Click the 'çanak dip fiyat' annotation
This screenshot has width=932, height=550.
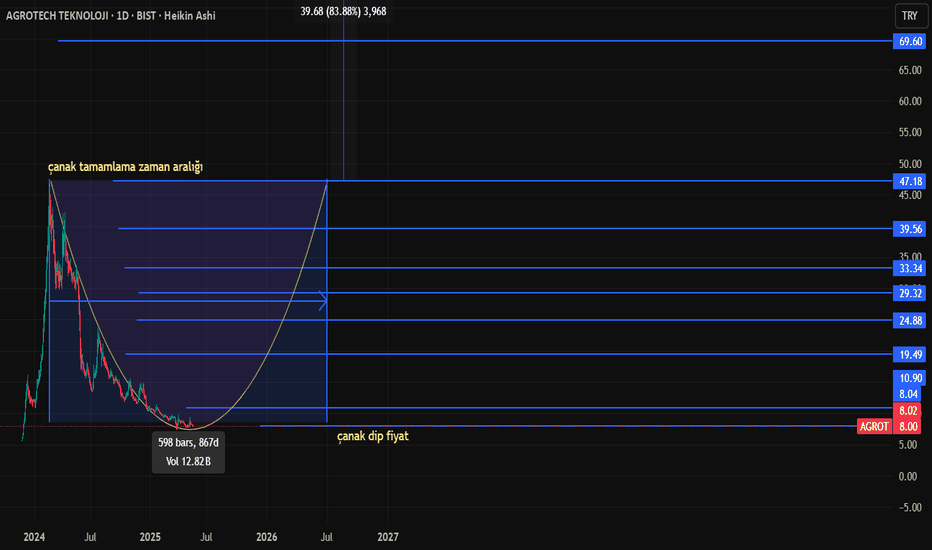373,436
